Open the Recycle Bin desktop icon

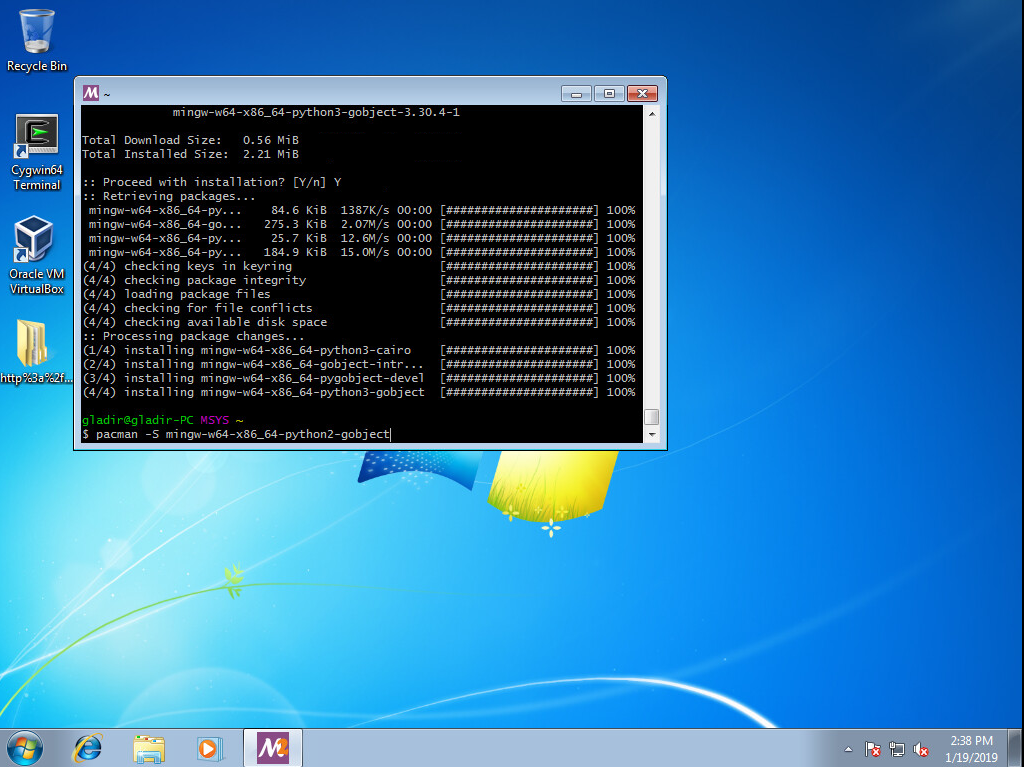tap(37, 32)
